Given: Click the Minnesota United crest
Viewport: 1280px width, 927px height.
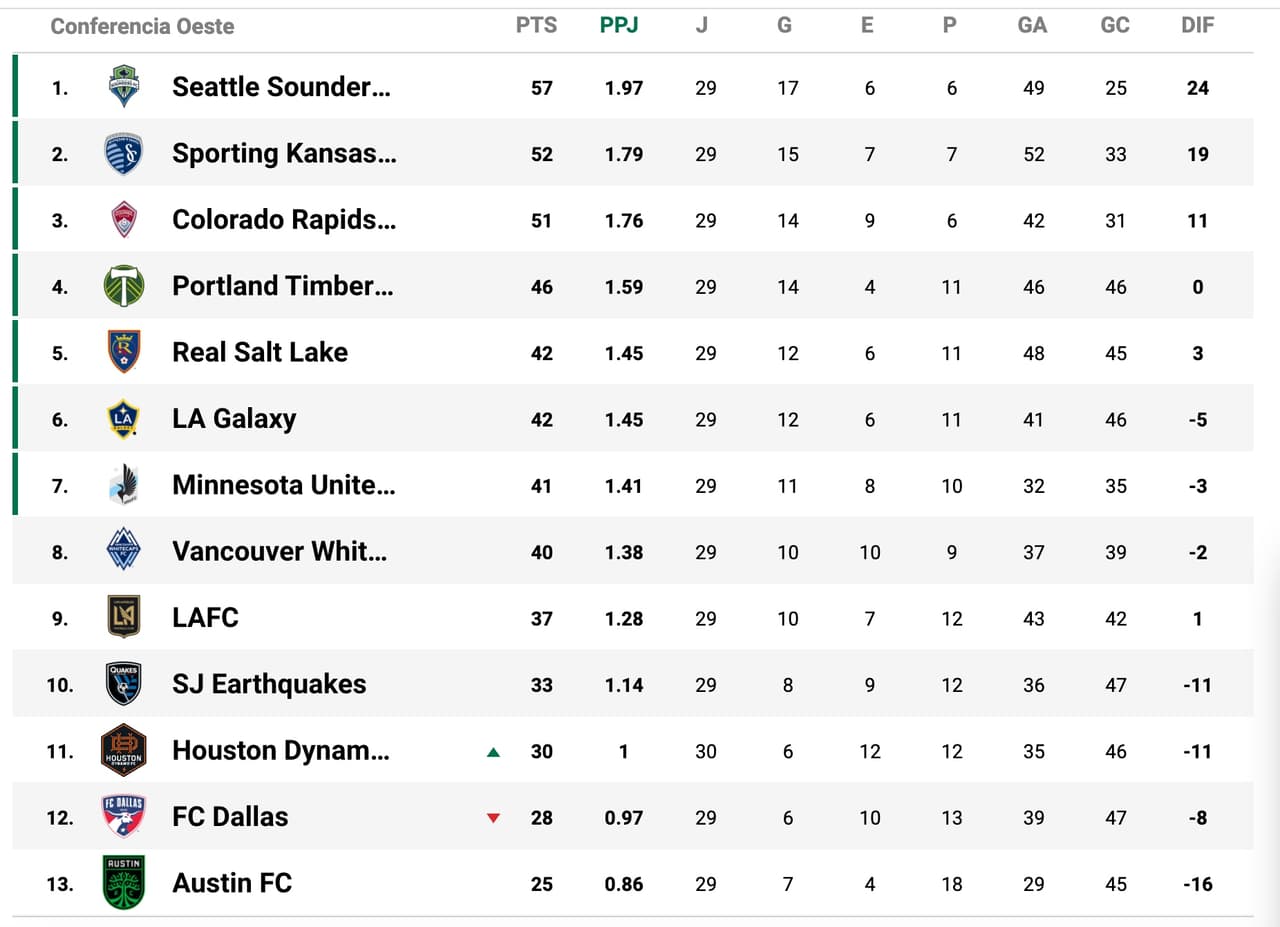Looking at the screenshot, I should (124, 485).
